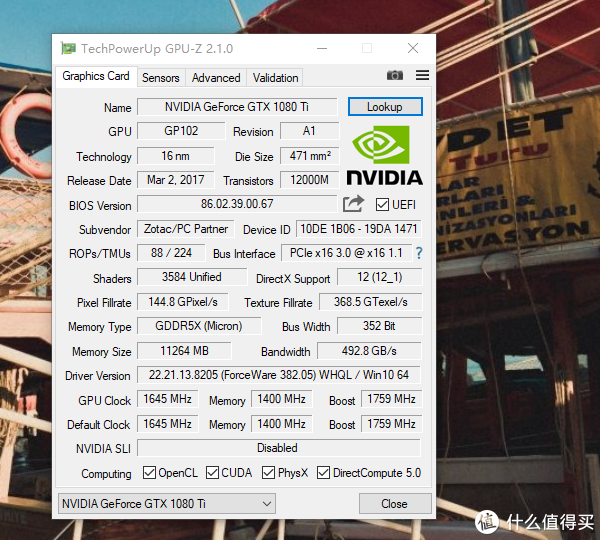
Task: Click the NVIDIA SLI field showing Disabled
Action: point(279,448)
